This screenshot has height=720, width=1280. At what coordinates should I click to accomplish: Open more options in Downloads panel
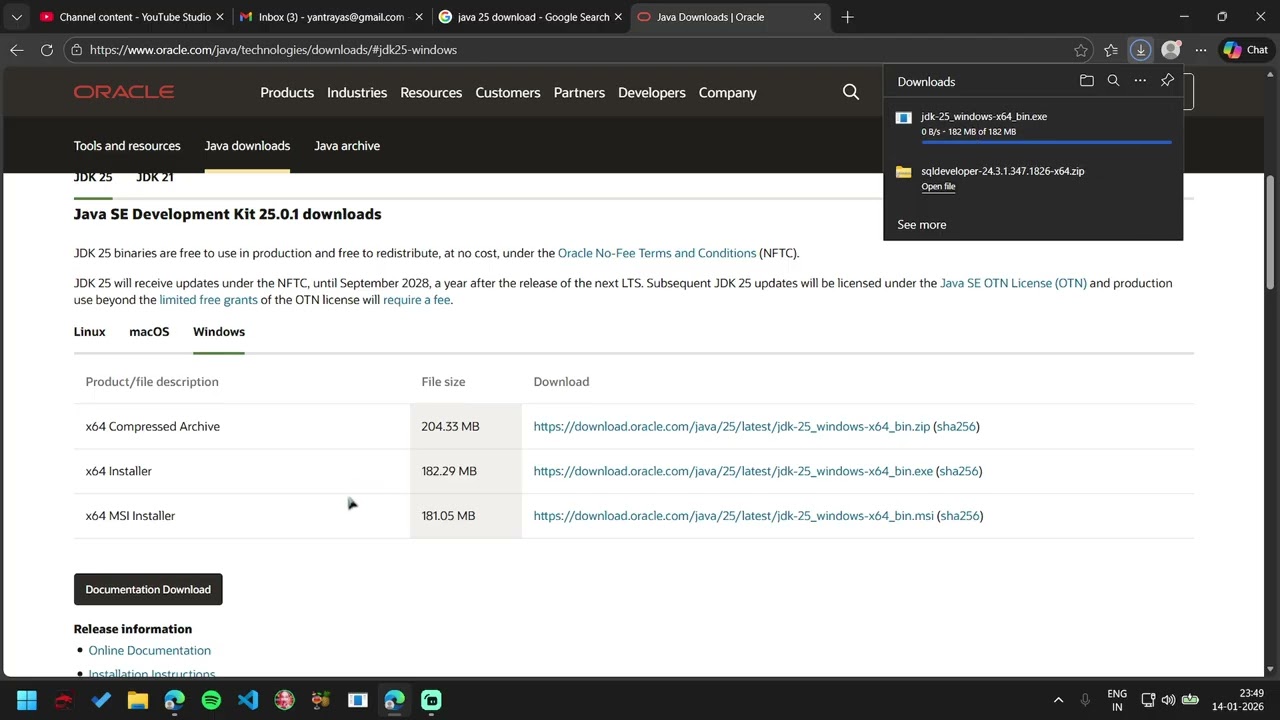point(1140,81)
